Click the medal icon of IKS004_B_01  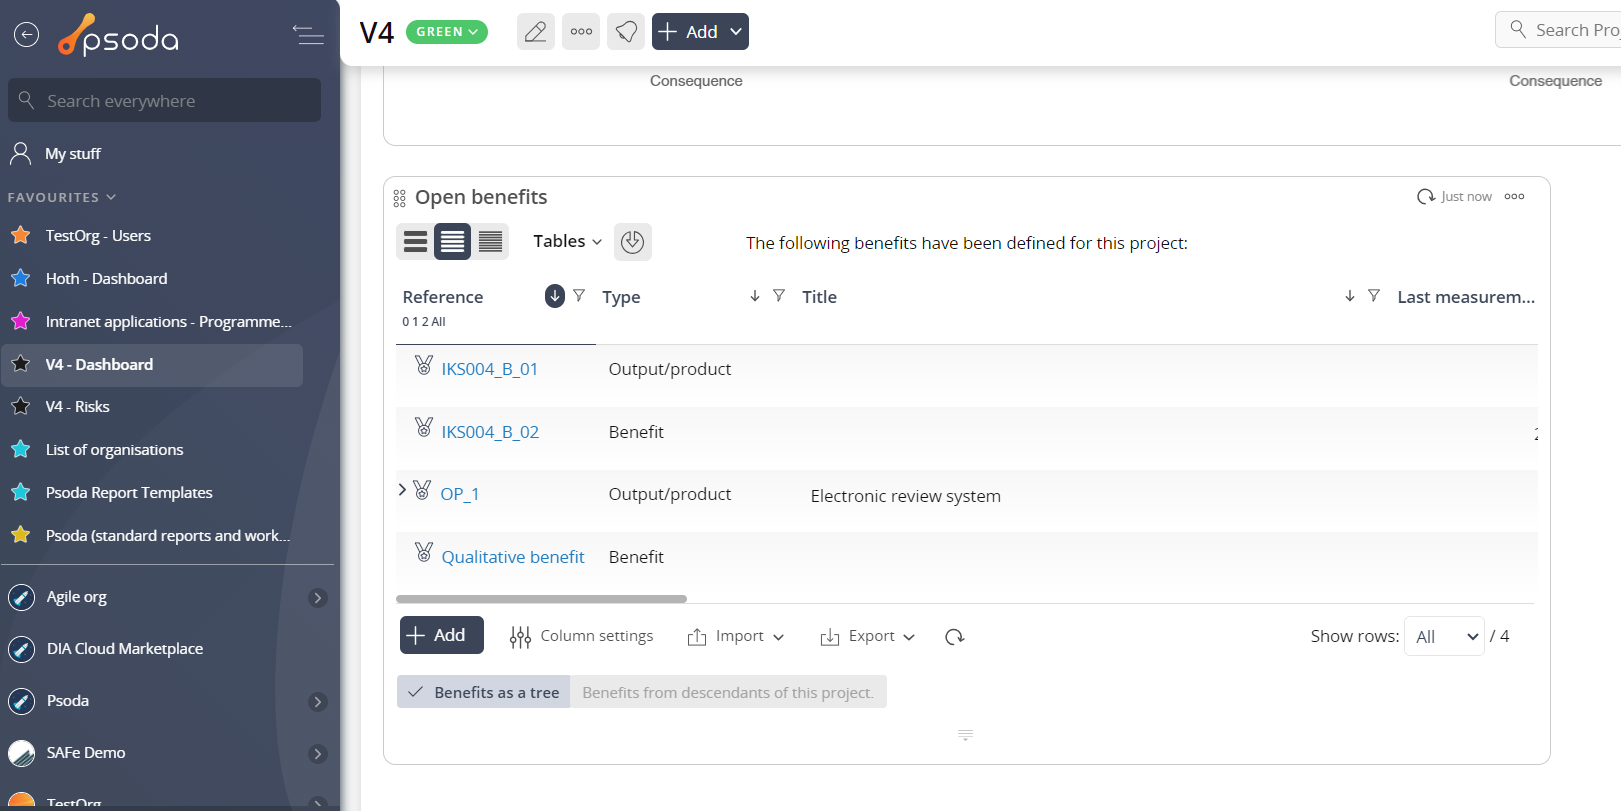click(424, 365)
